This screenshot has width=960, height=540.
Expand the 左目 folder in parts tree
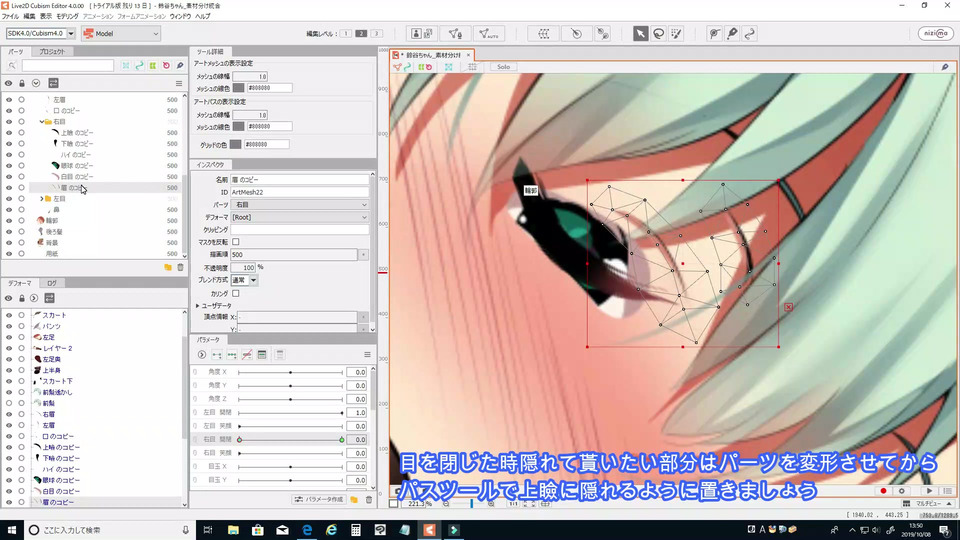tap(42, 199)
